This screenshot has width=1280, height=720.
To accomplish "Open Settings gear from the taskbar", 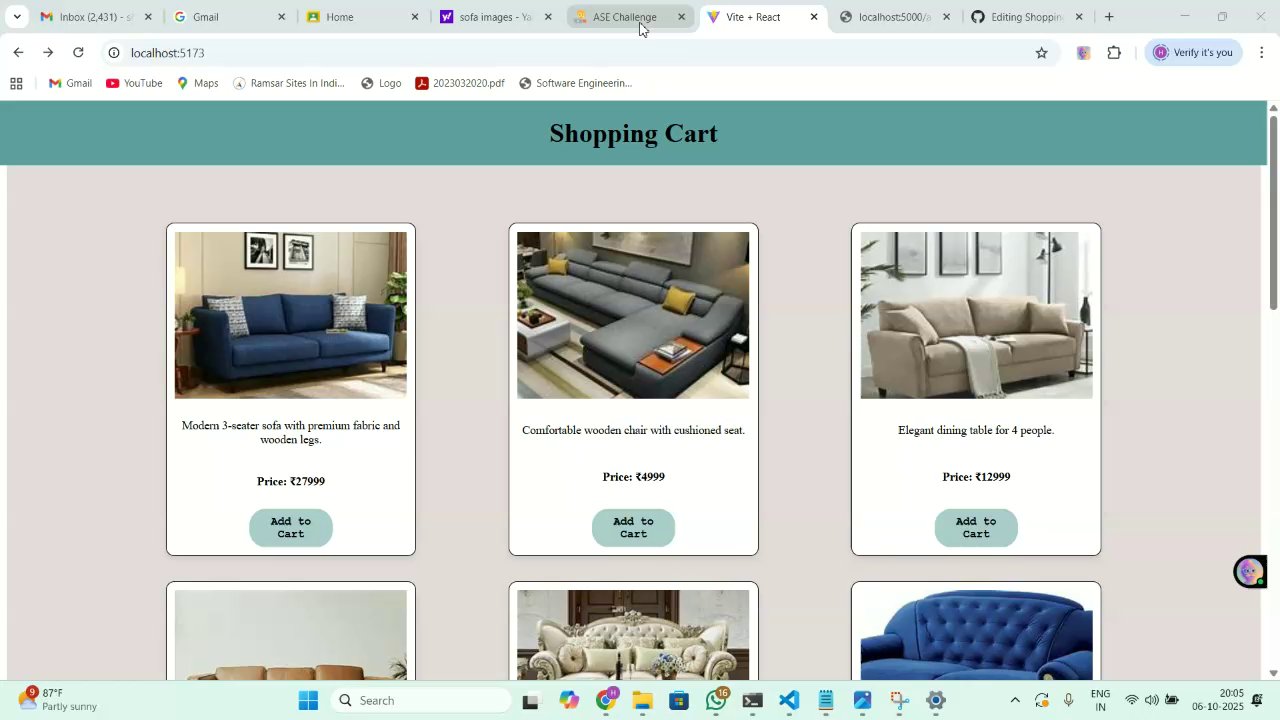I will (x=936, y=701).
